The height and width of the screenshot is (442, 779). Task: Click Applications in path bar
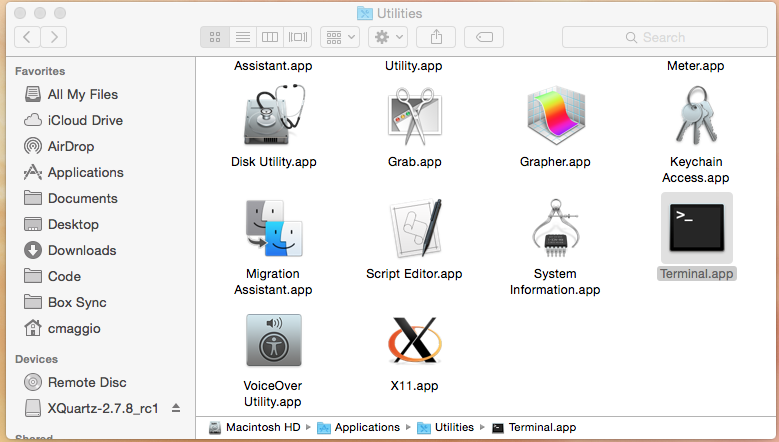pyautogui.click(x=358, y=428)
